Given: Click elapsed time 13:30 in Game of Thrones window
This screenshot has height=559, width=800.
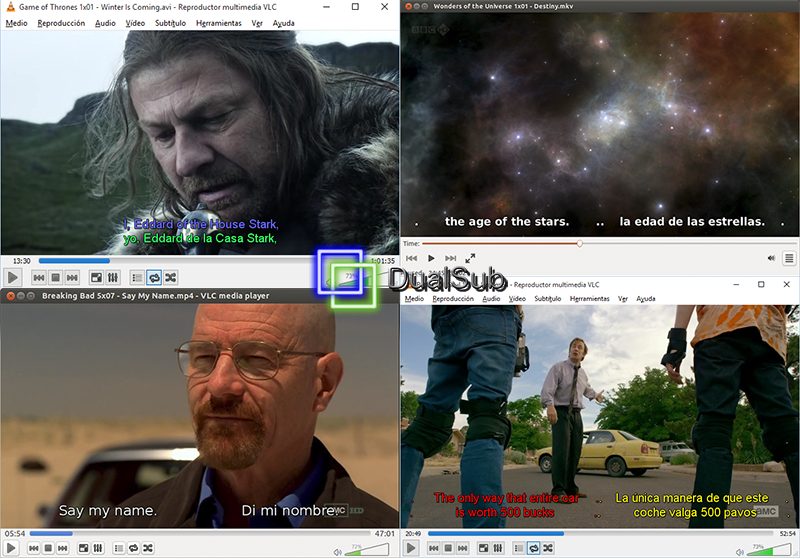Looking at the screenshot, I should [21, 261].
